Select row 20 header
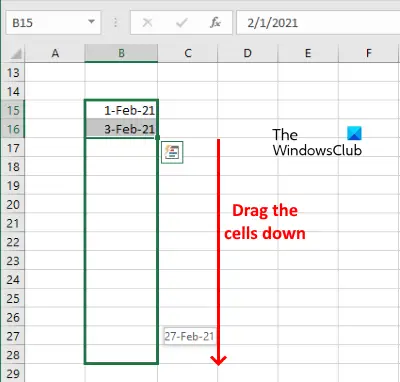Image resolution: width=400 pixels, height=382 pixels. 13,204
